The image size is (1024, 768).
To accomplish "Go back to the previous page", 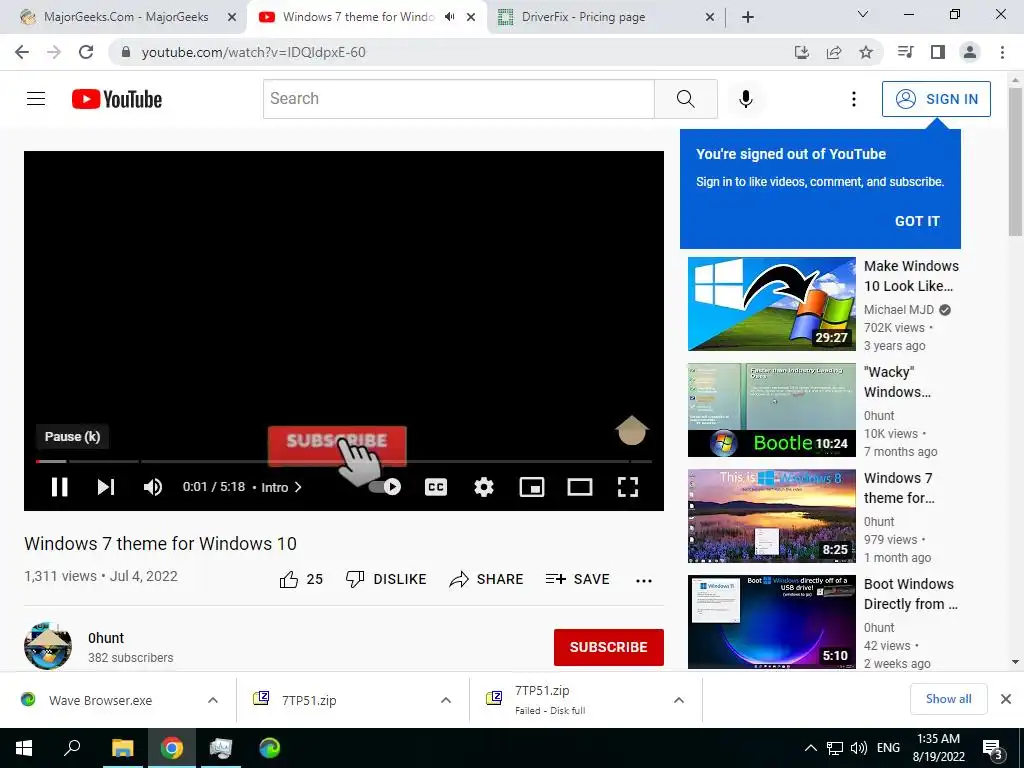I will point(22,52).
